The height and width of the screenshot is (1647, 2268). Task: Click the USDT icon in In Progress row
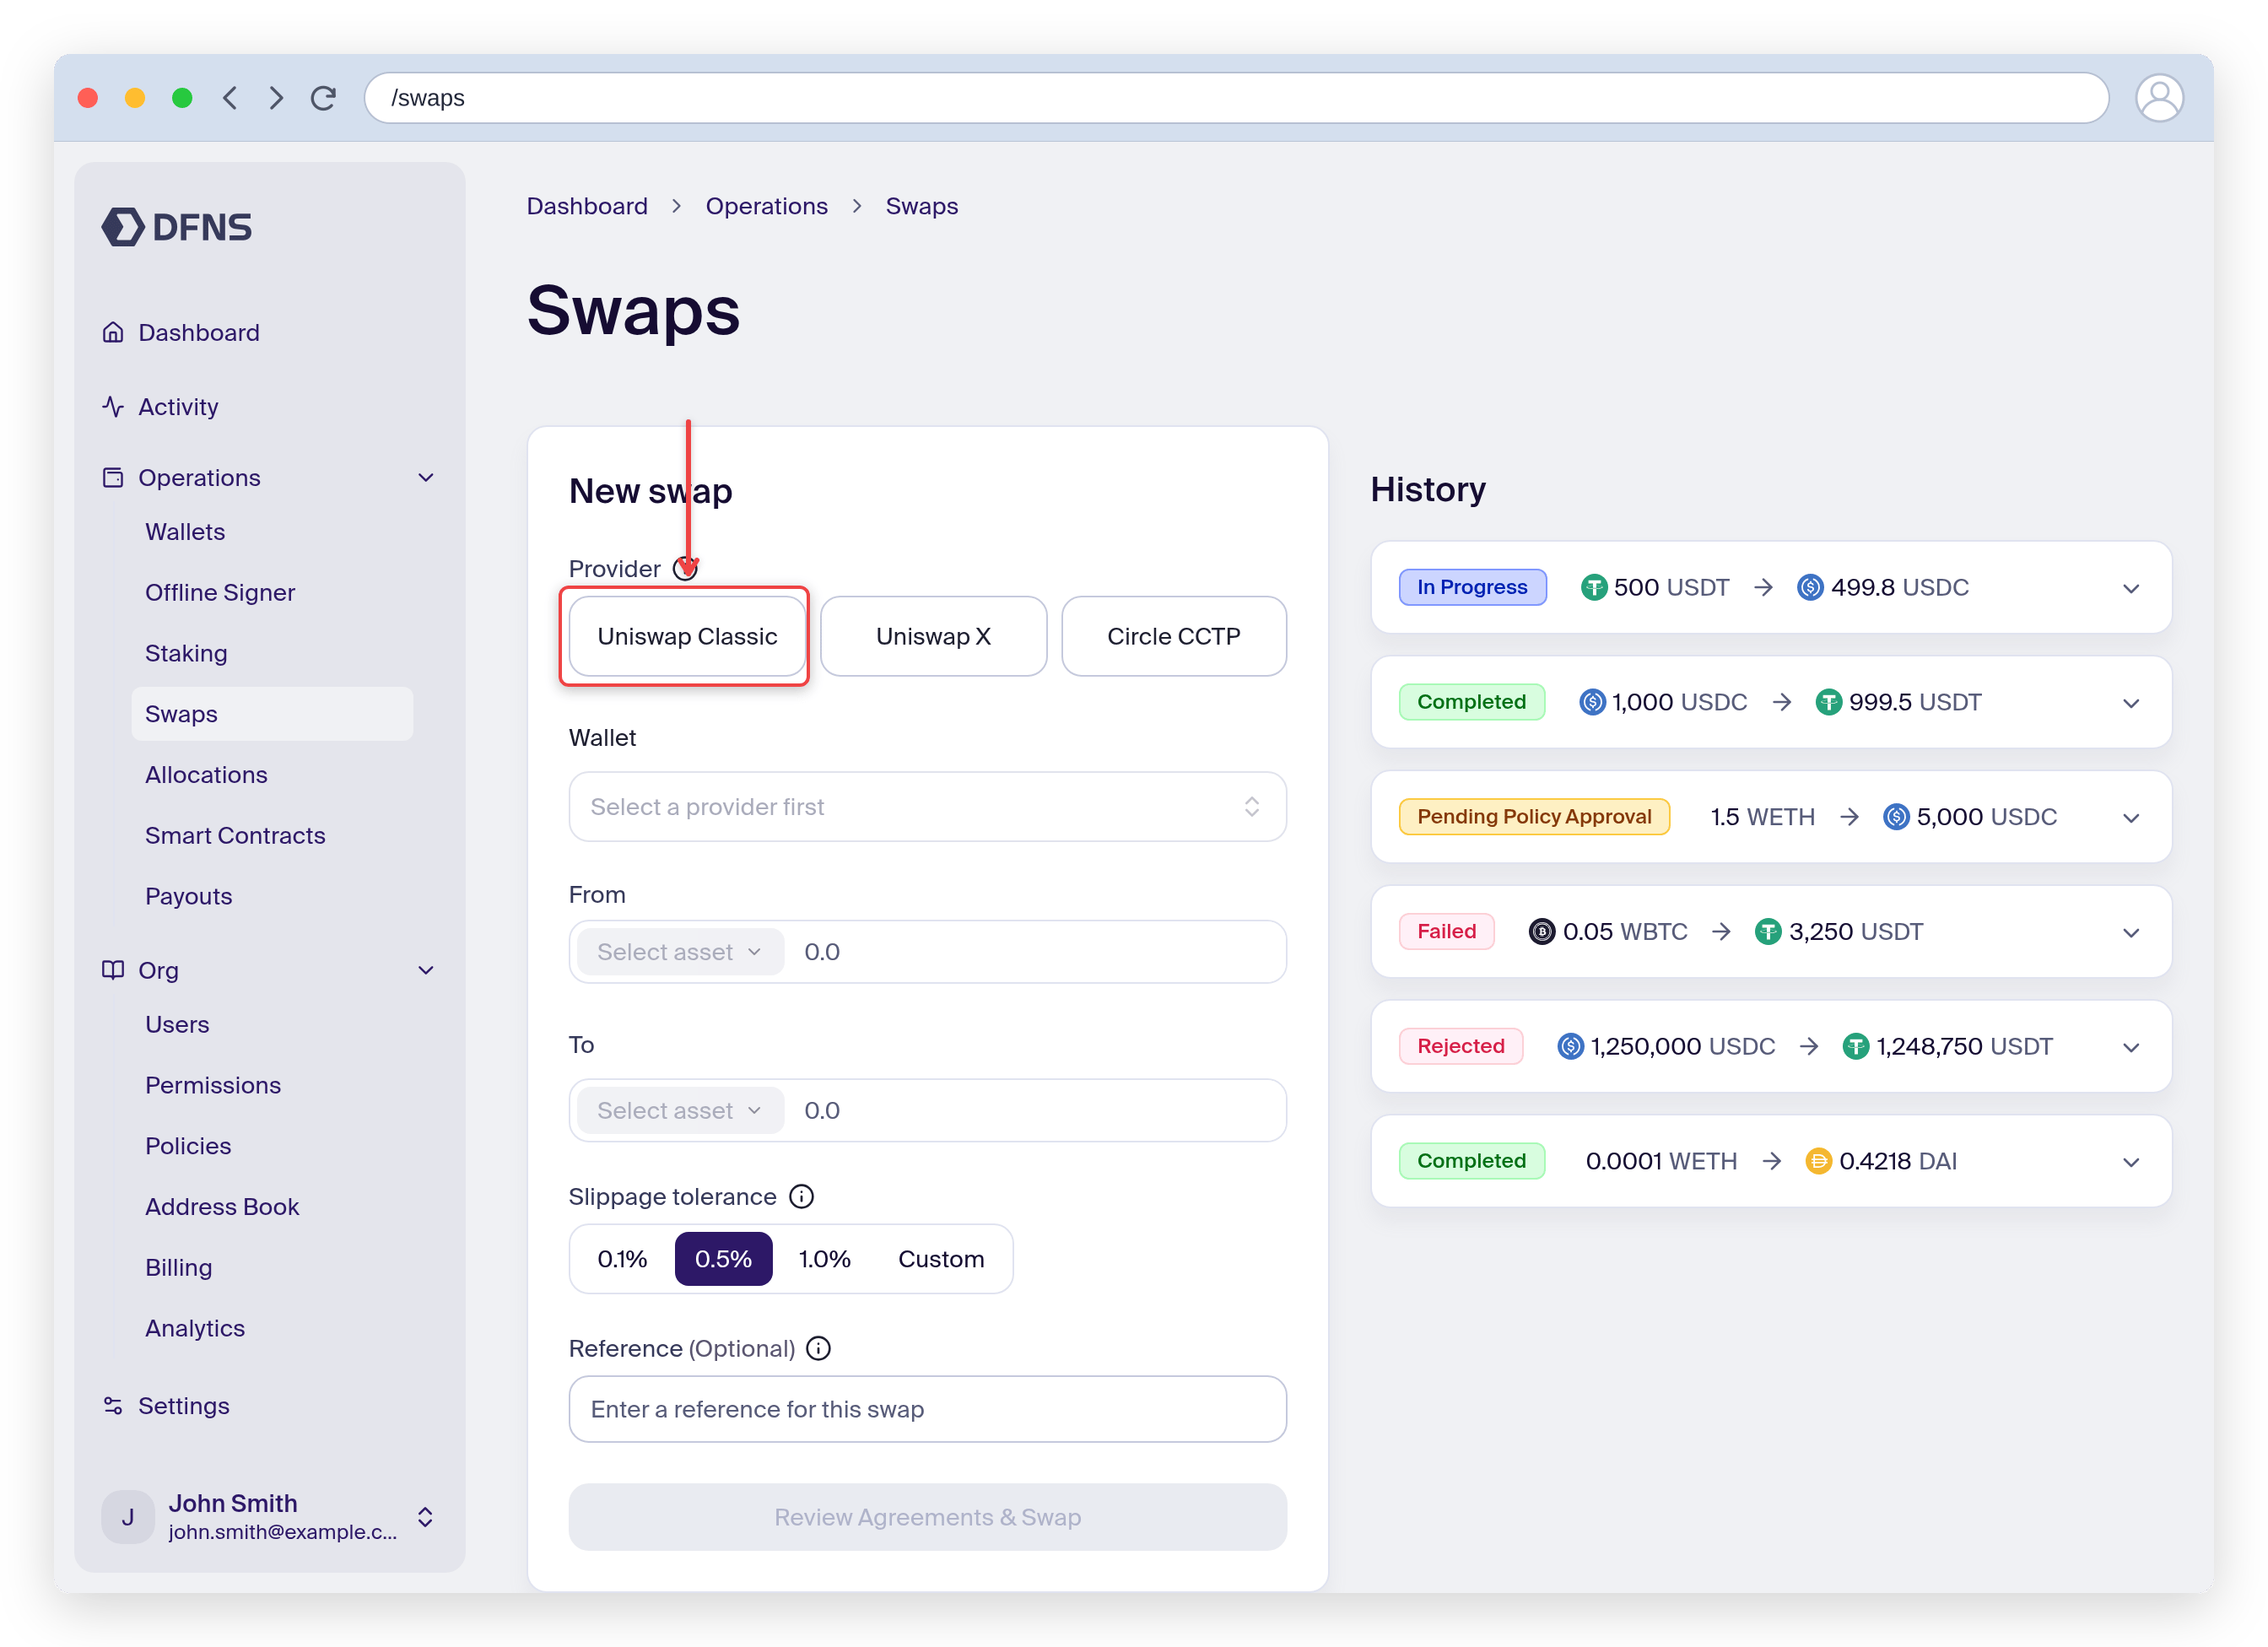1594,588
